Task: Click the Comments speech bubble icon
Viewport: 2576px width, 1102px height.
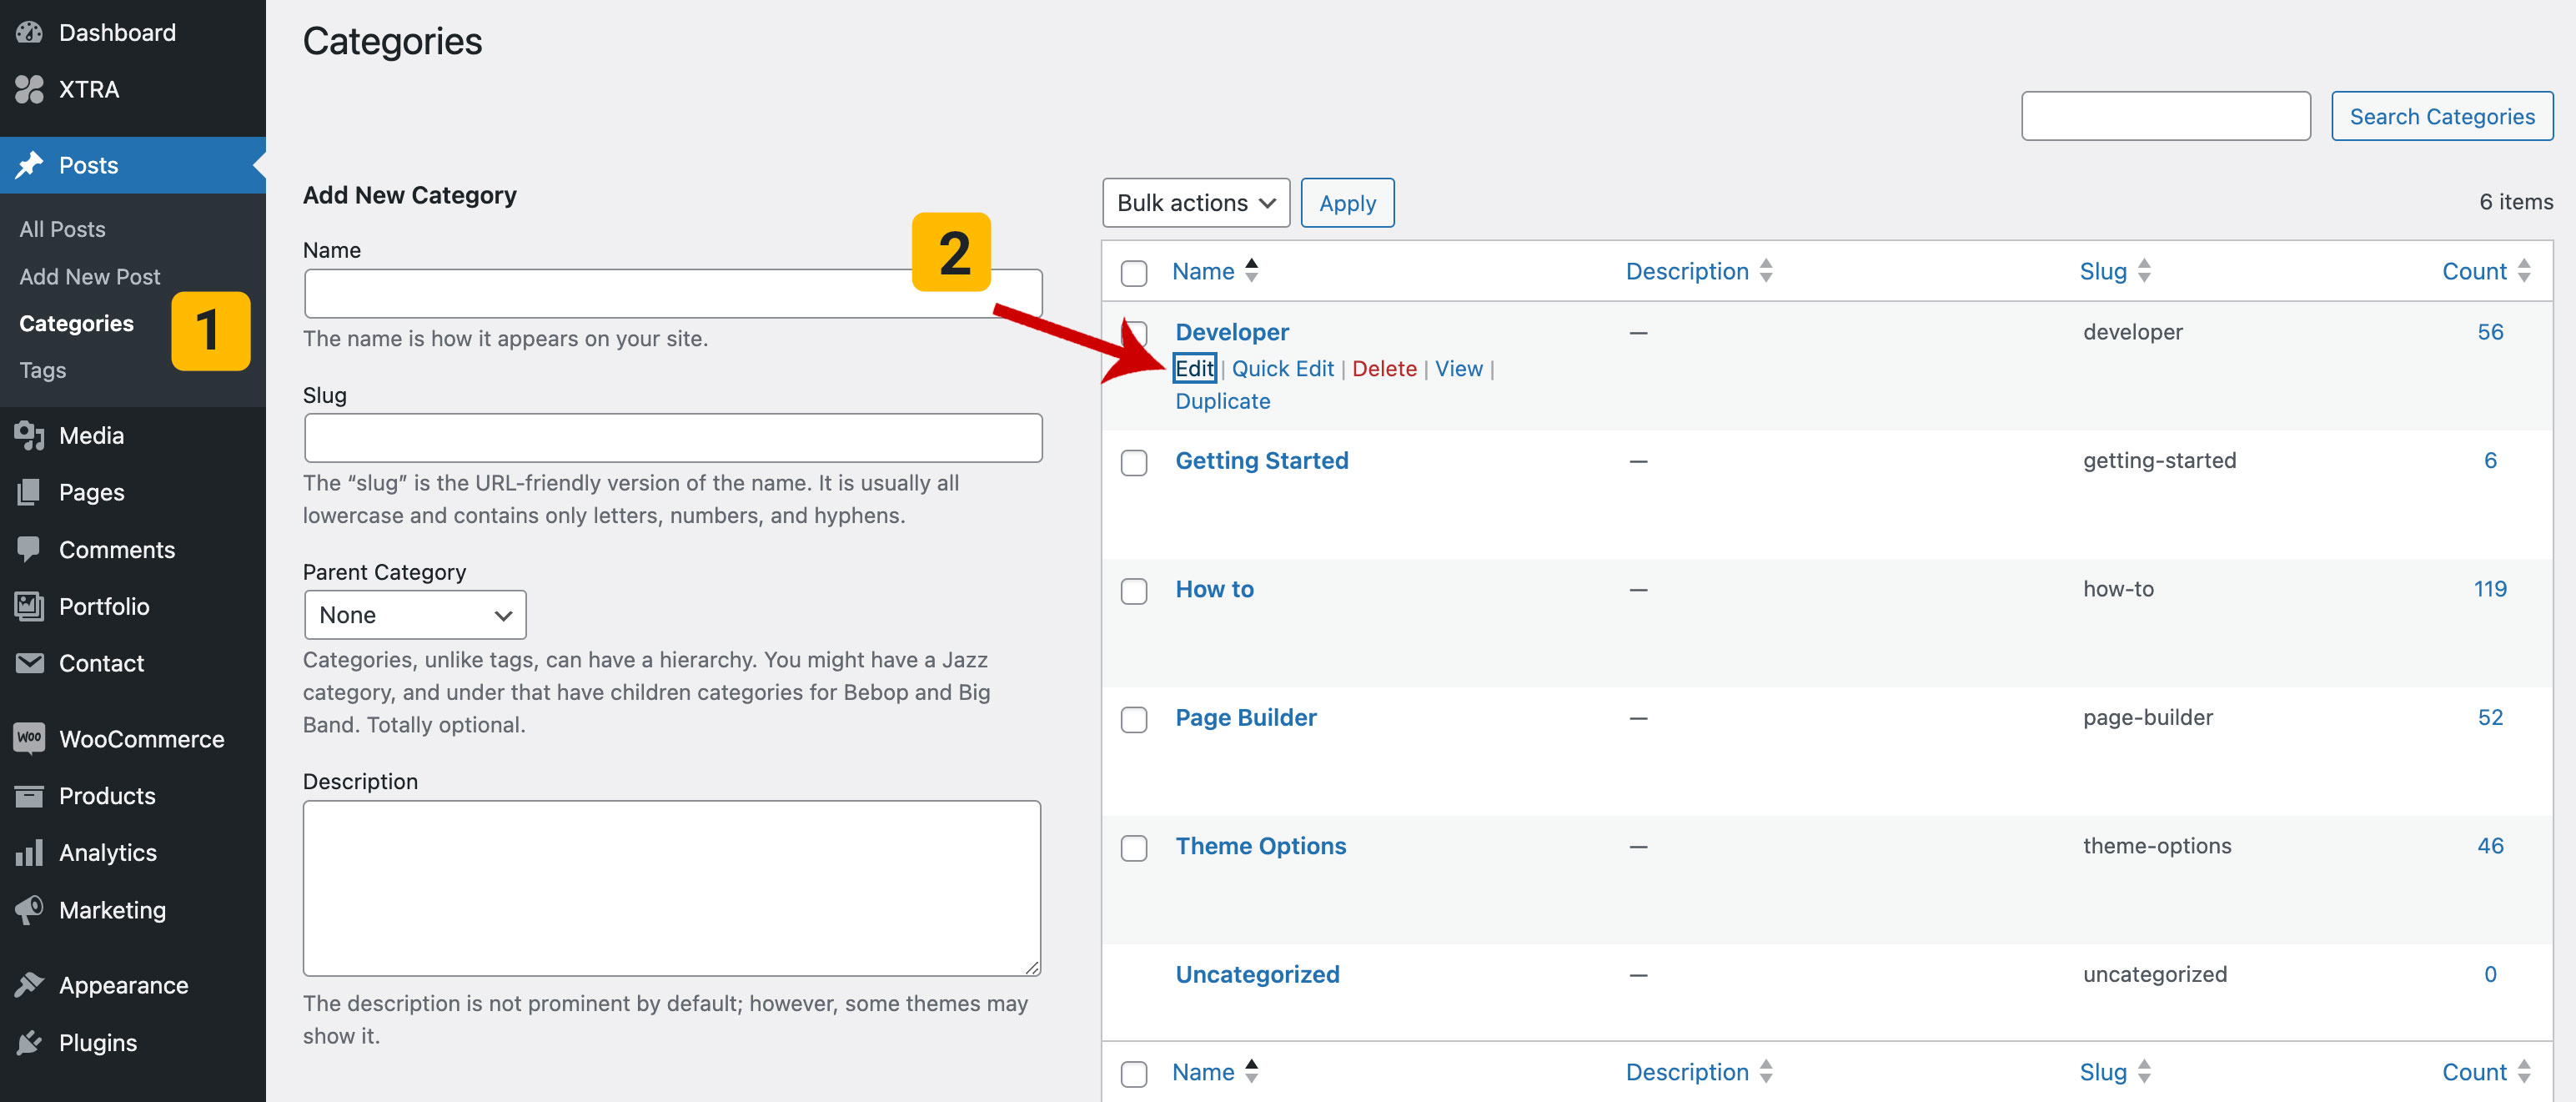Action: coord(29,548)
